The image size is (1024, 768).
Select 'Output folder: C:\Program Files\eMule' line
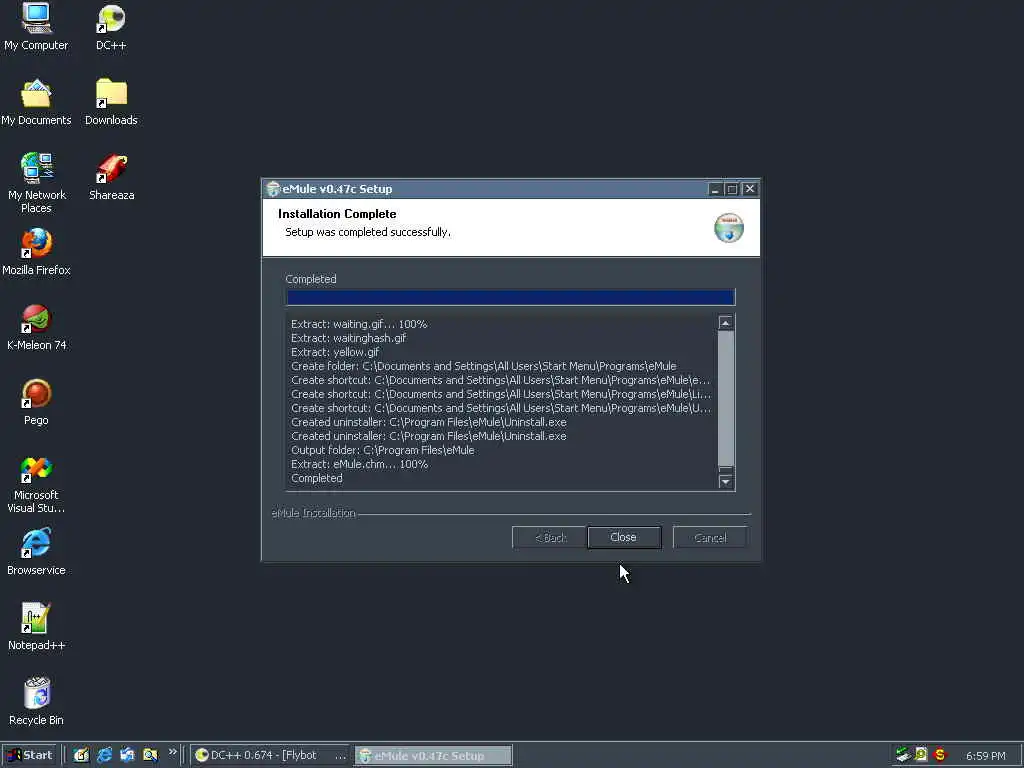[x=383, y=451]
